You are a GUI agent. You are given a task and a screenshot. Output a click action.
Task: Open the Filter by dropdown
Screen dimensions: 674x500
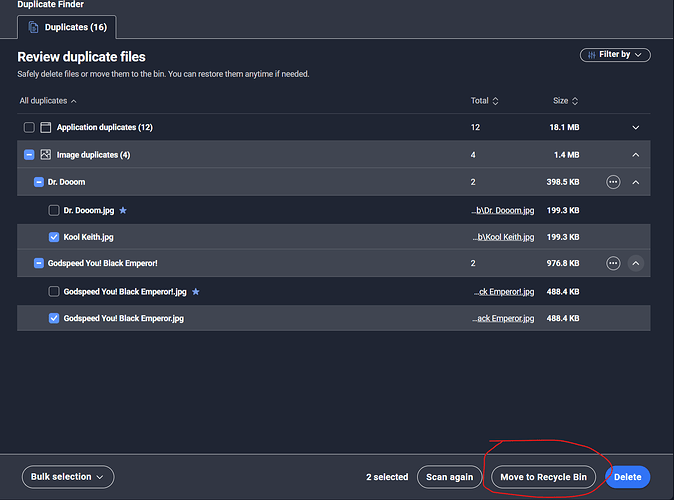pos(615,55)
